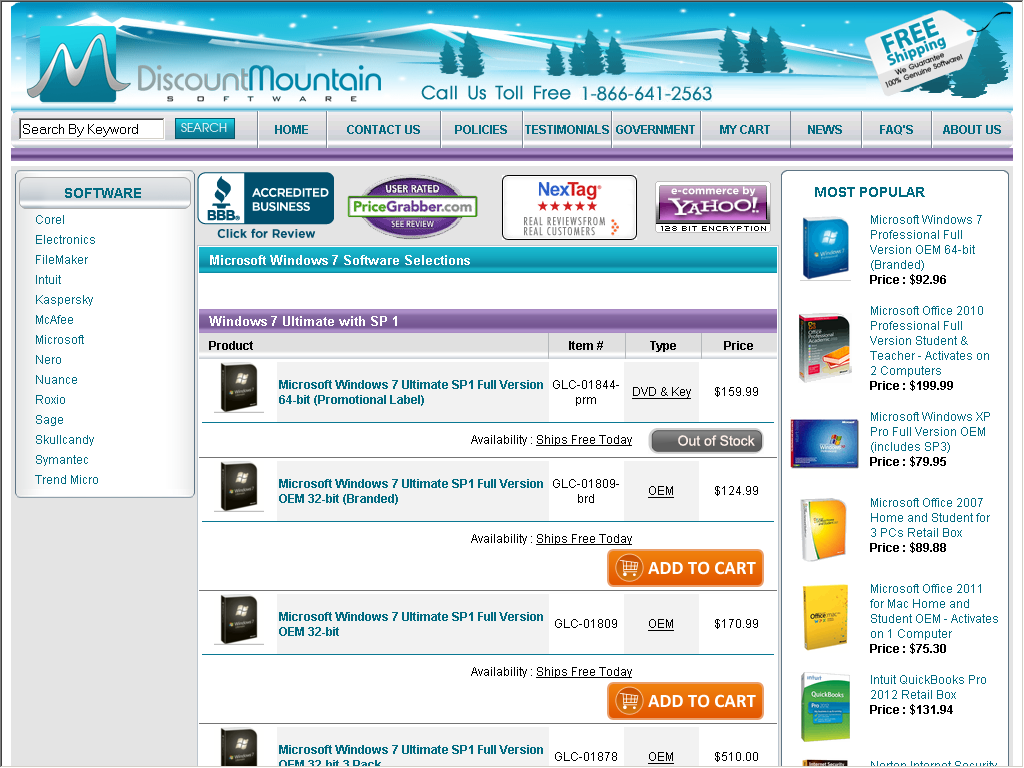Screen dimensions: 1024x768
Task: Browse Kaspersky software category
Action: [64, 300]
